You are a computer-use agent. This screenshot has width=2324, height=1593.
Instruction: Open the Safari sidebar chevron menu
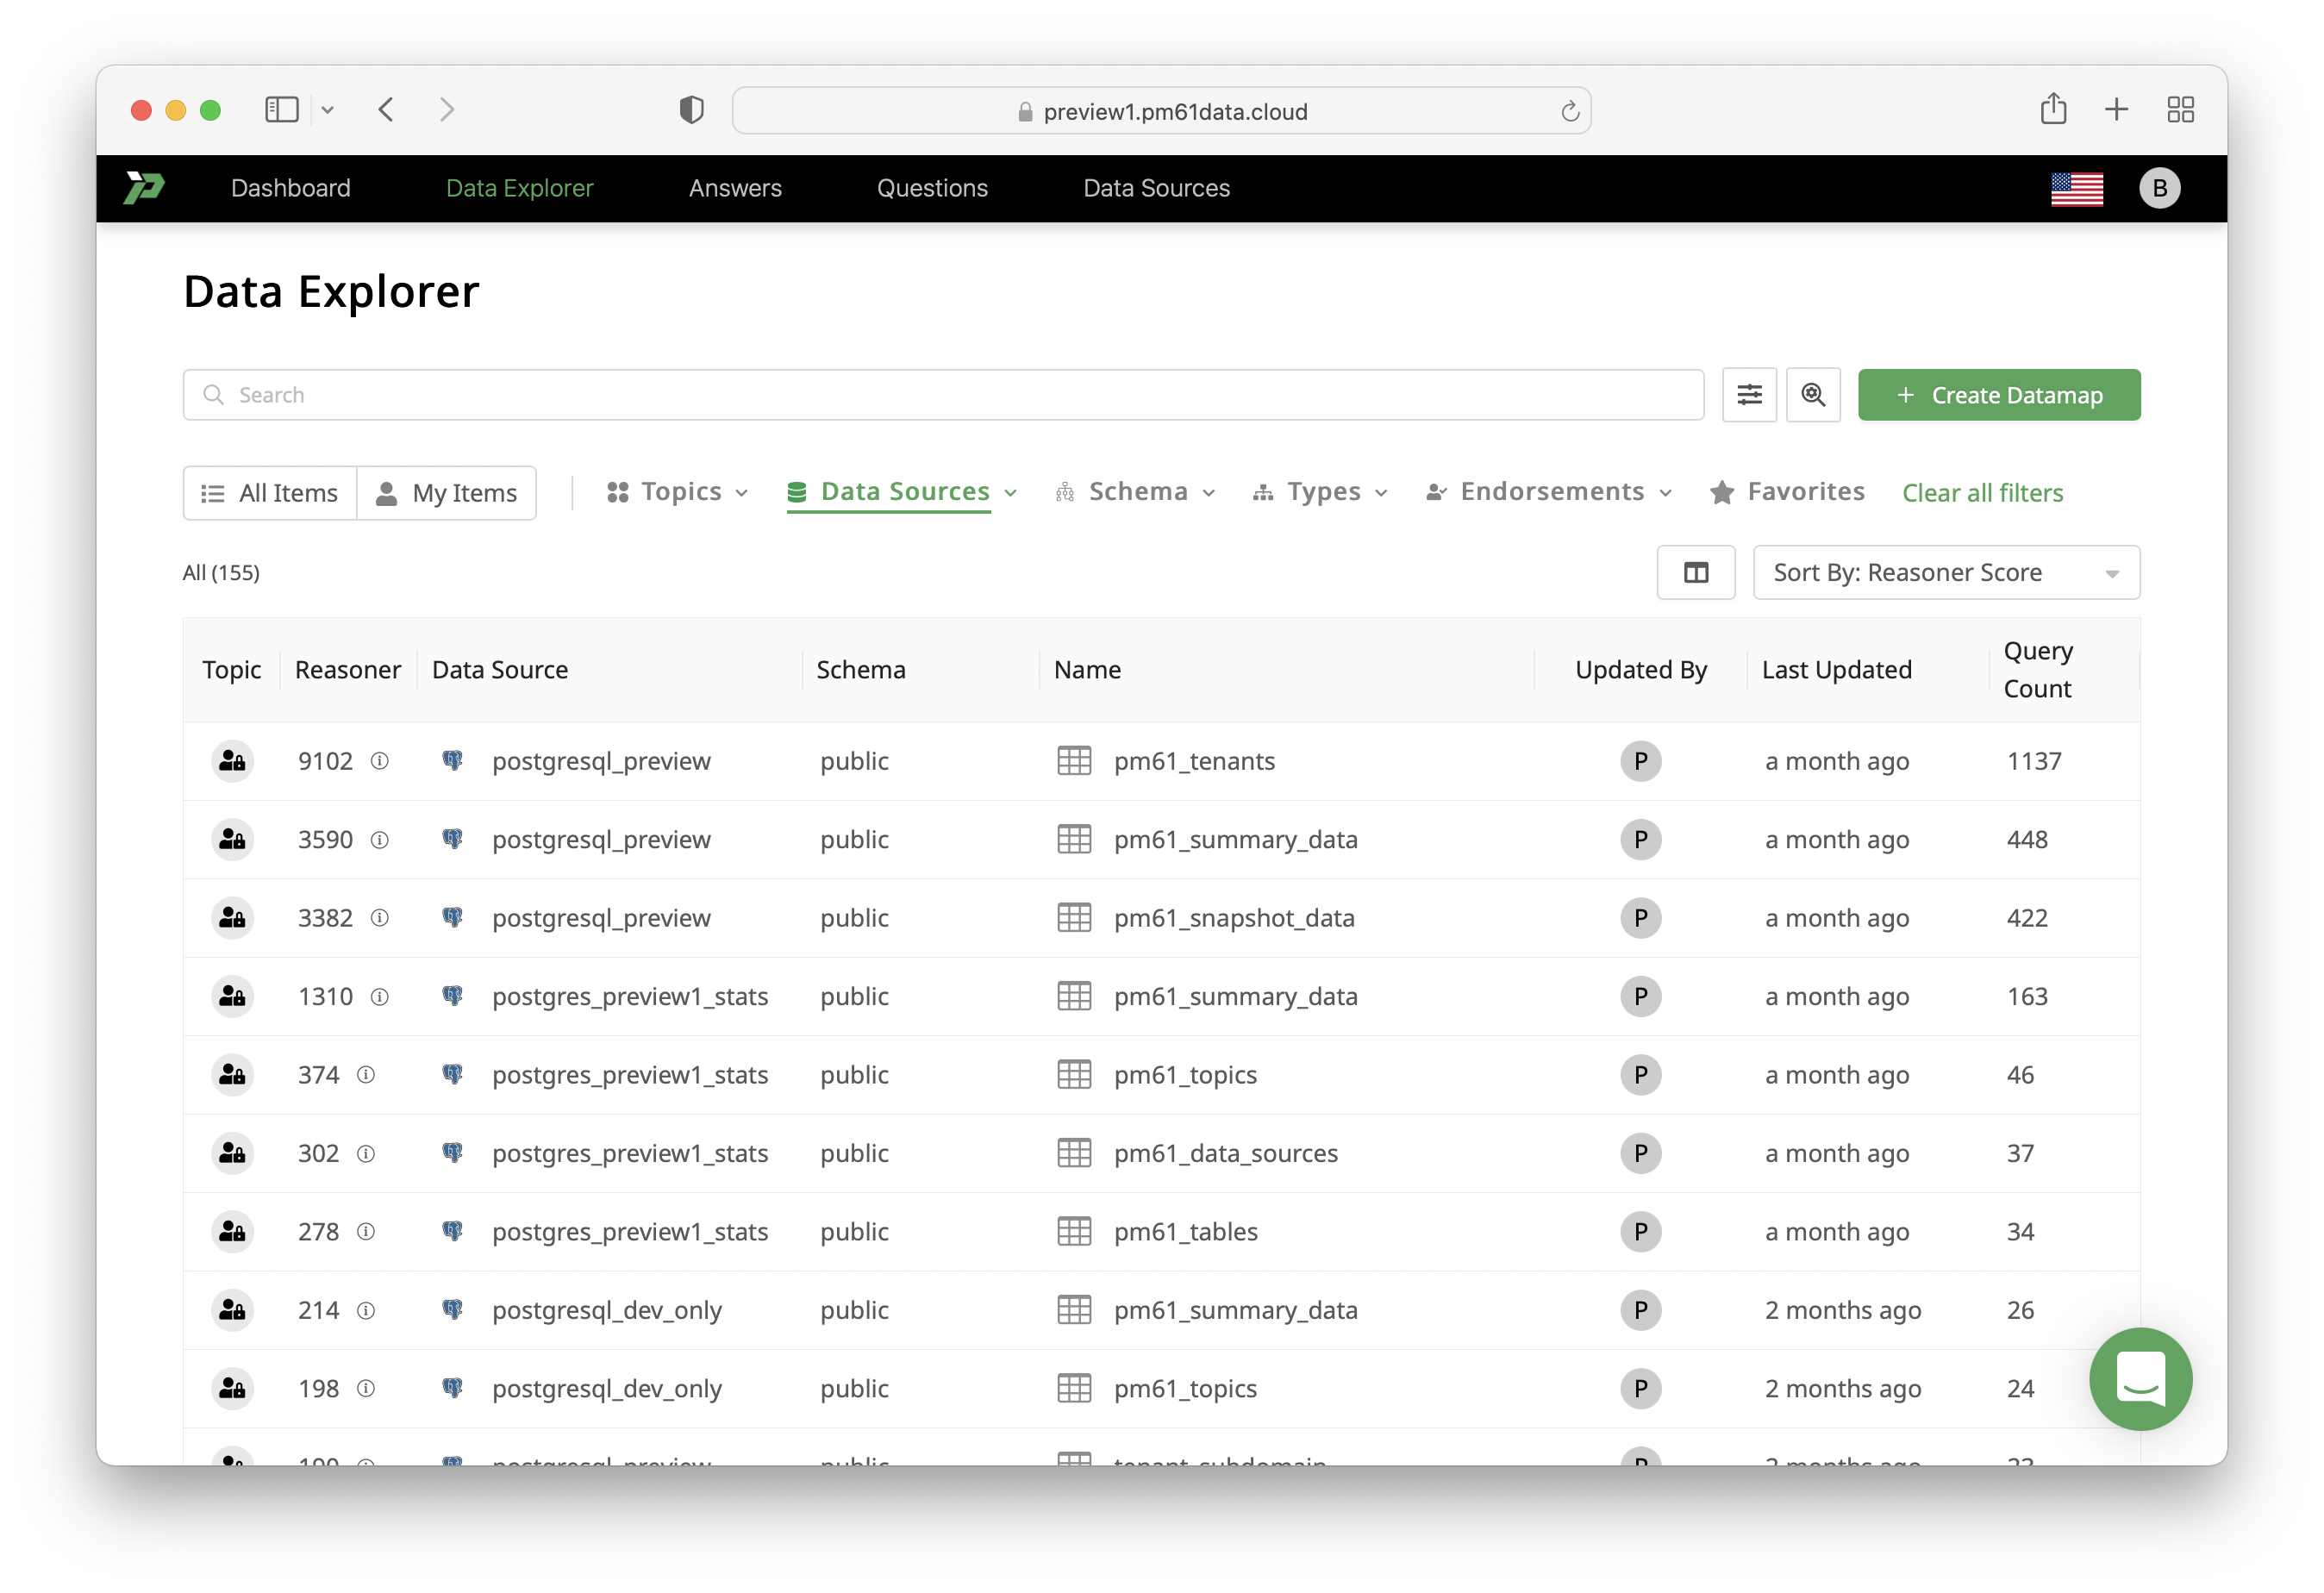point(327,110)
